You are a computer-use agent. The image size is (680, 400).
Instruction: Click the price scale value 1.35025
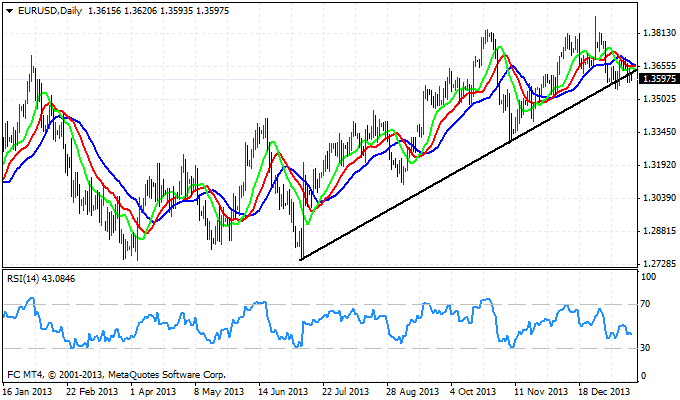[x=660, y=99]
